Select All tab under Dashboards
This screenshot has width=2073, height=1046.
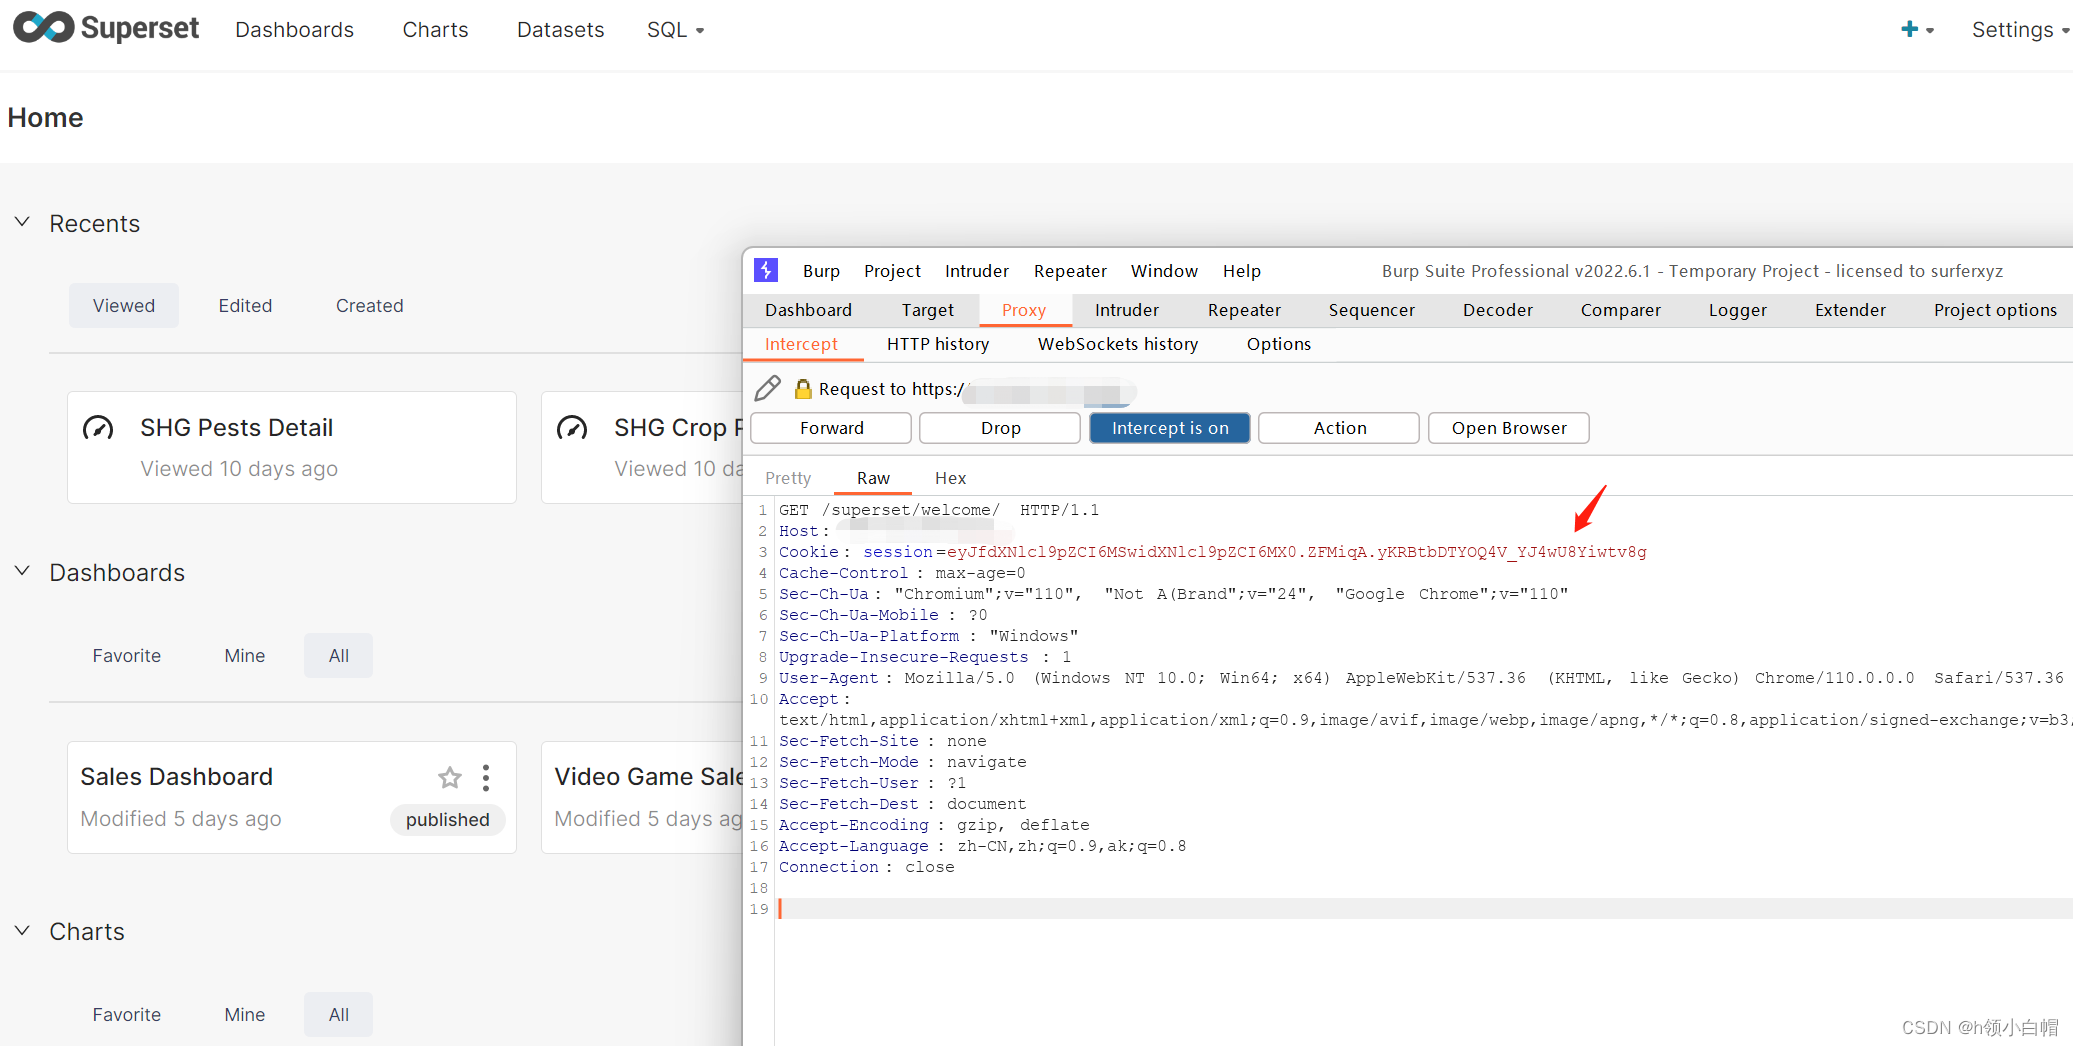click(339, 655)
